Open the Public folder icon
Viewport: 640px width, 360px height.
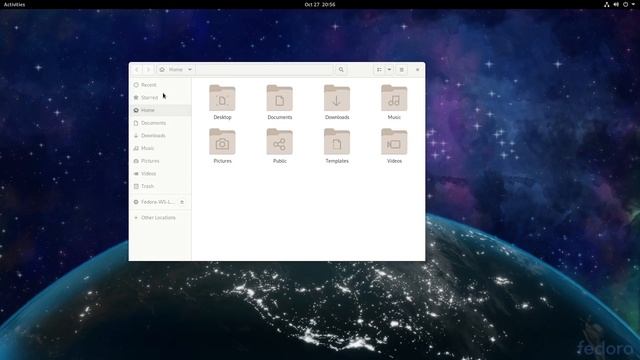[280, 142]
